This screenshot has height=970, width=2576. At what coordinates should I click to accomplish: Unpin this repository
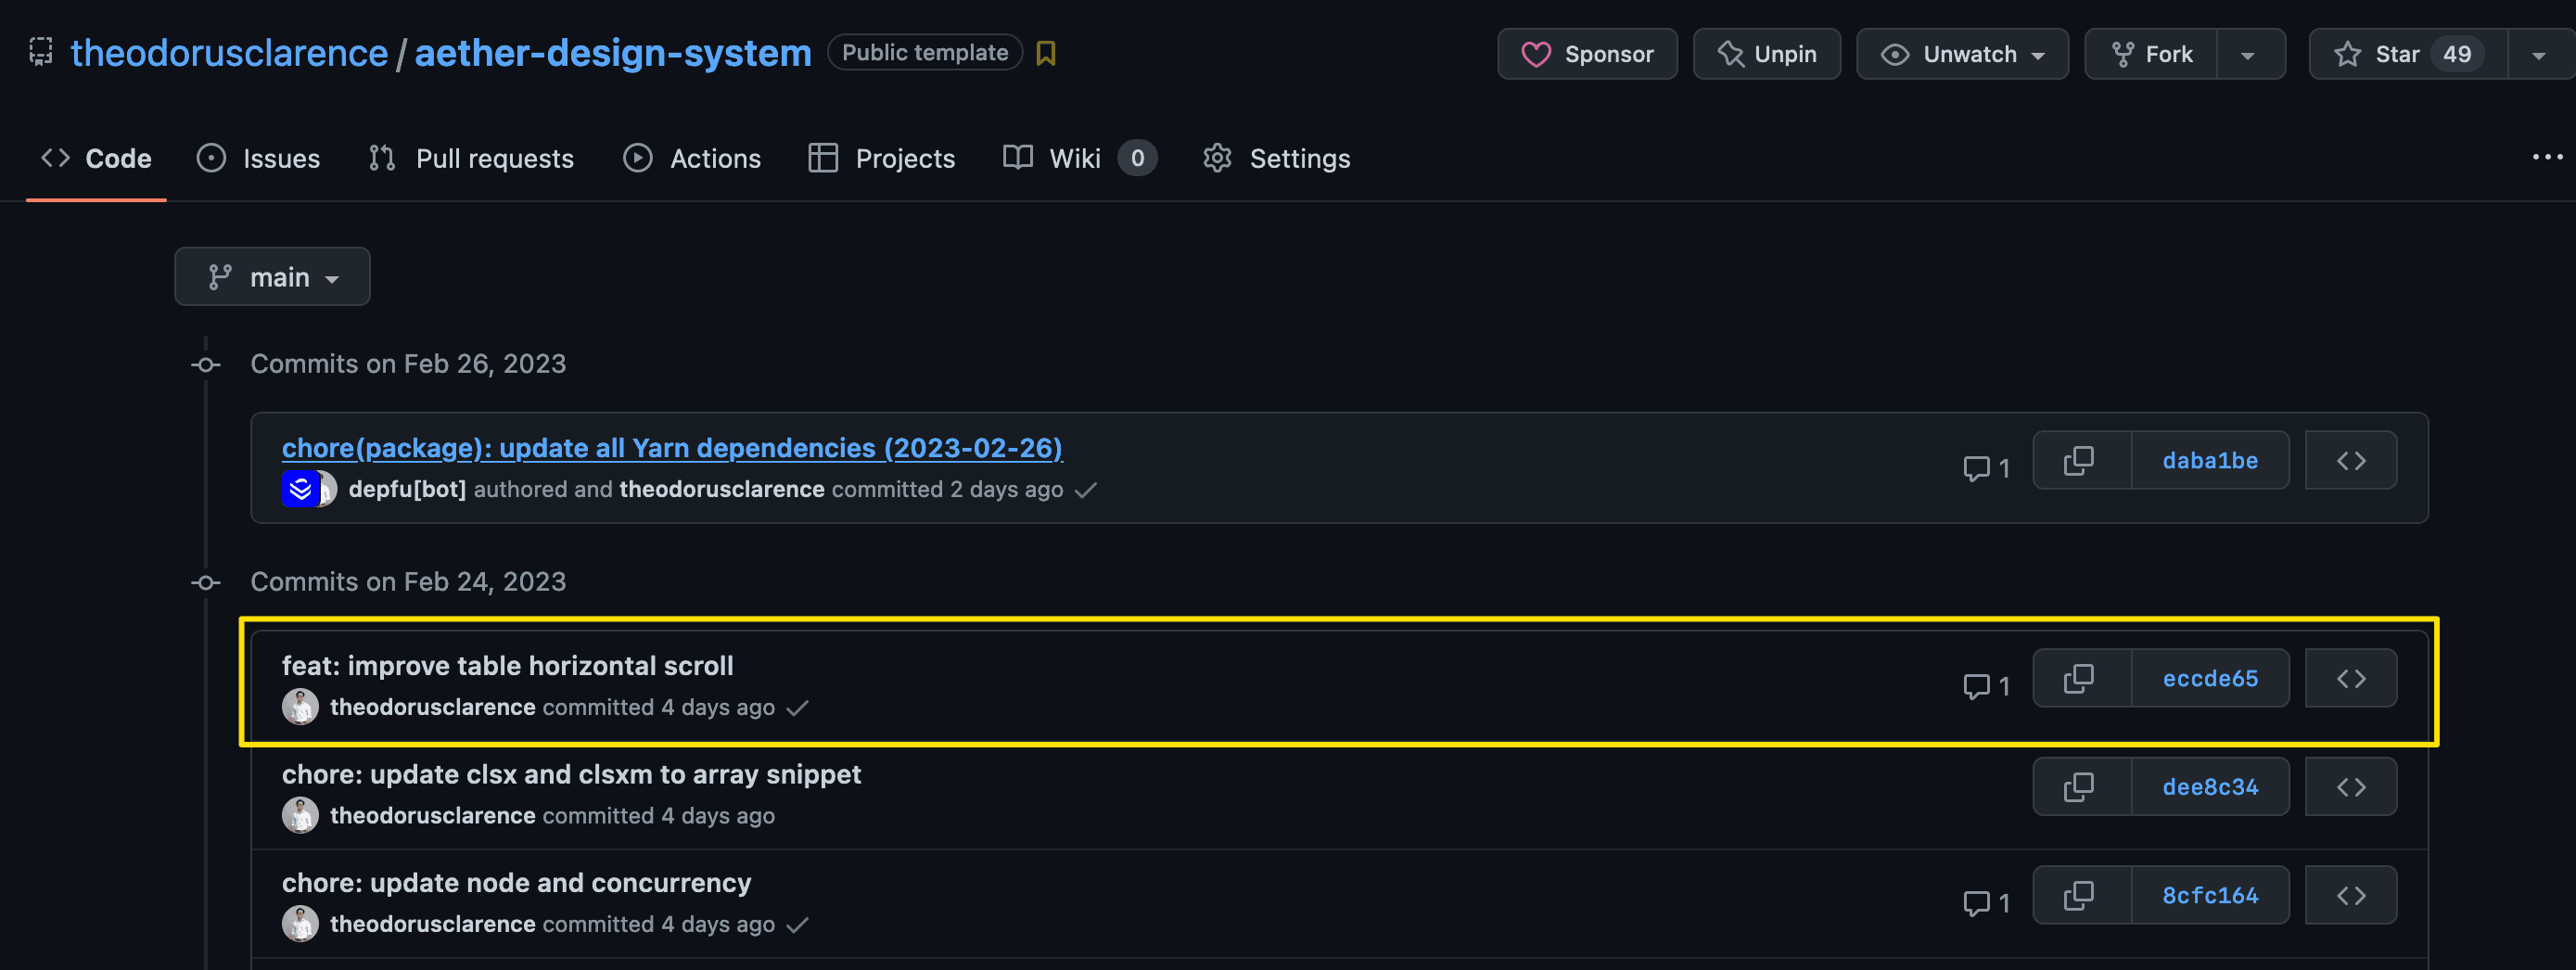1766,54
